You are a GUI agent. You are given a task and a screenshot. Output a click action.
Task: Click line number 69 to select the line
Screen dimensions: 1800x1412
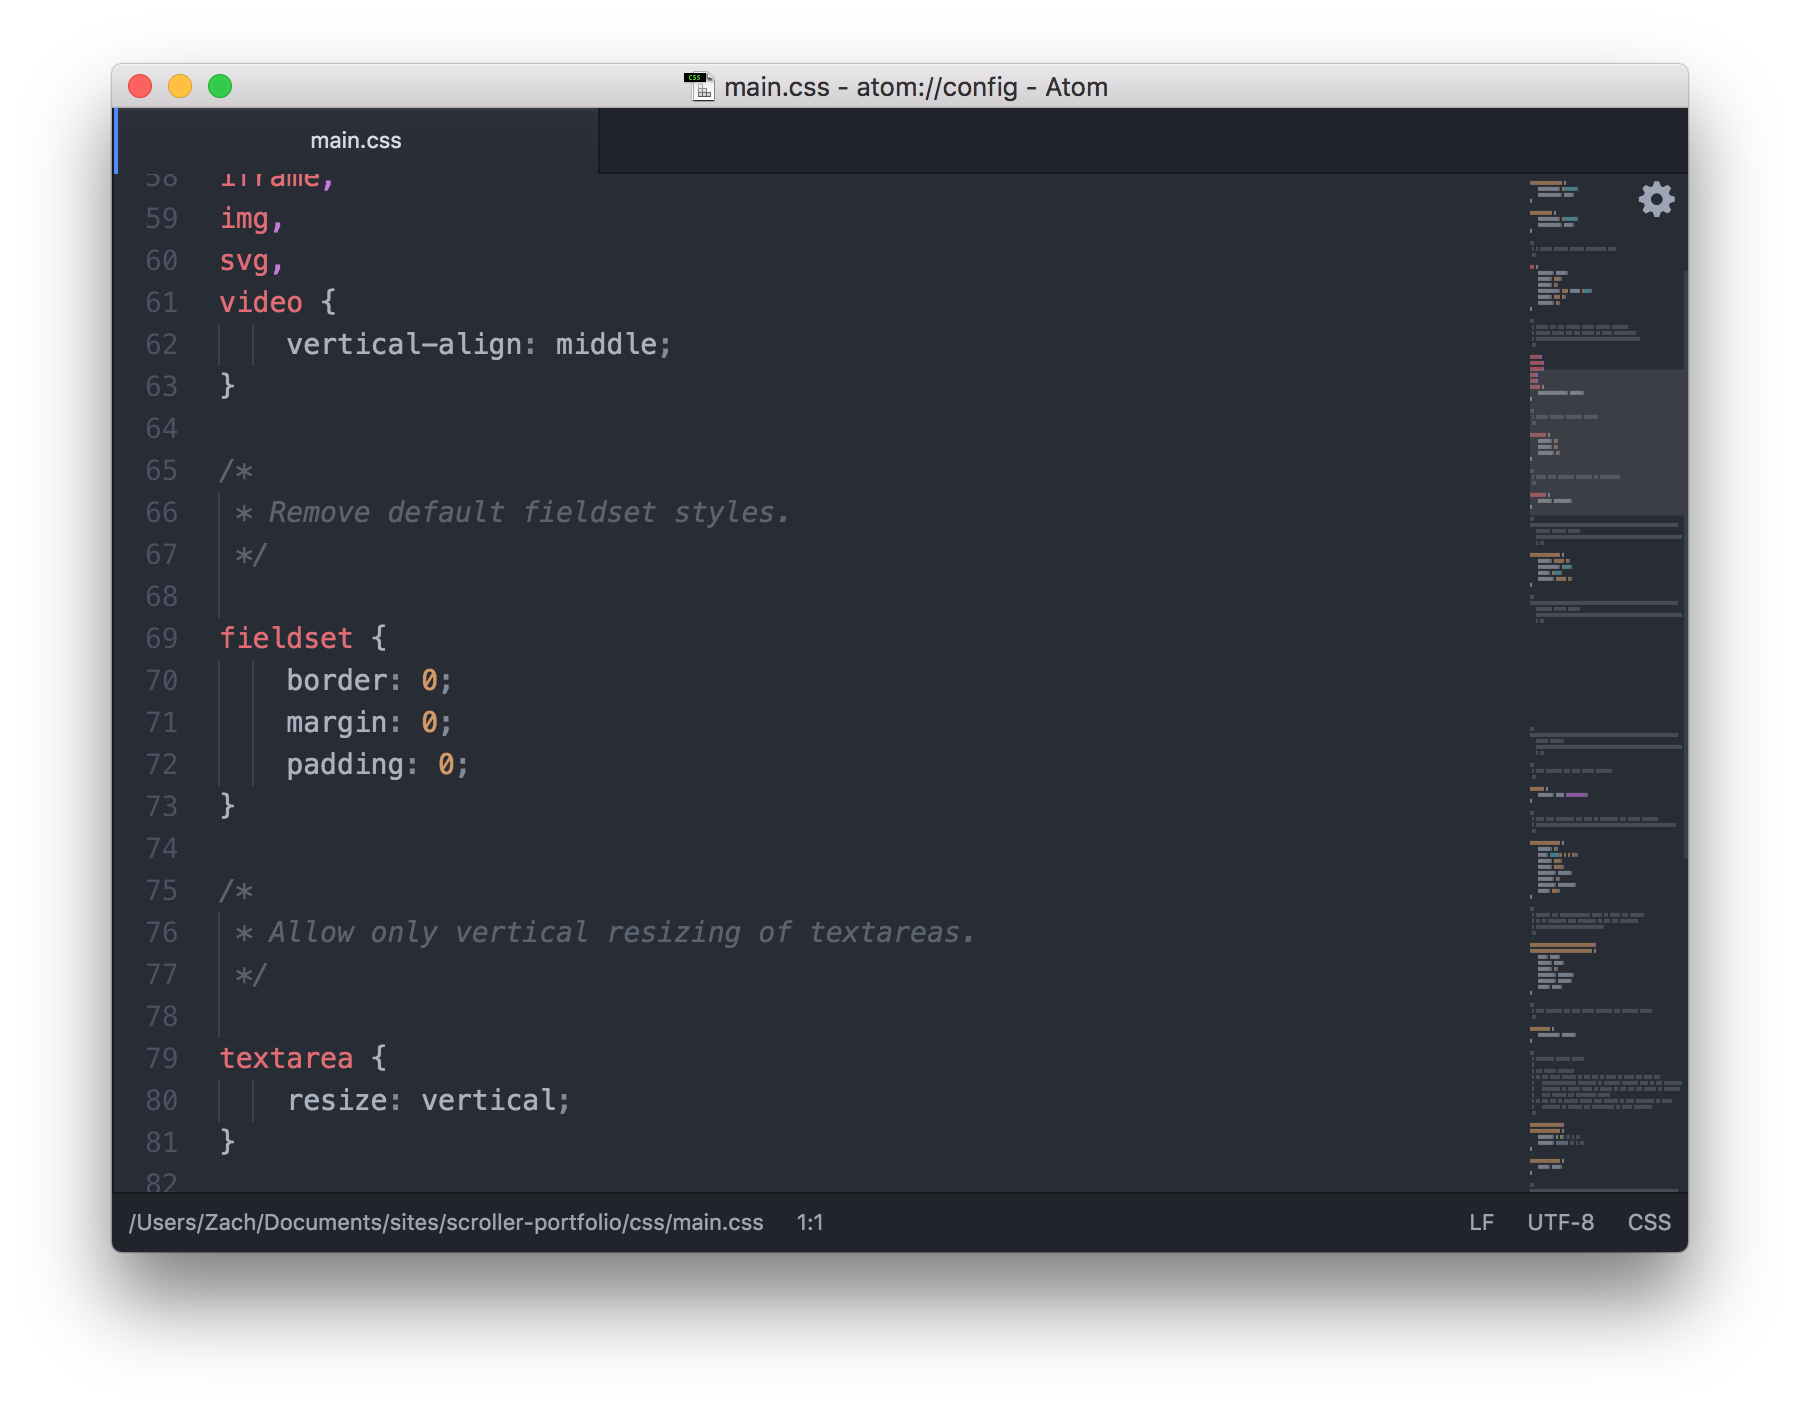(160, 638)
